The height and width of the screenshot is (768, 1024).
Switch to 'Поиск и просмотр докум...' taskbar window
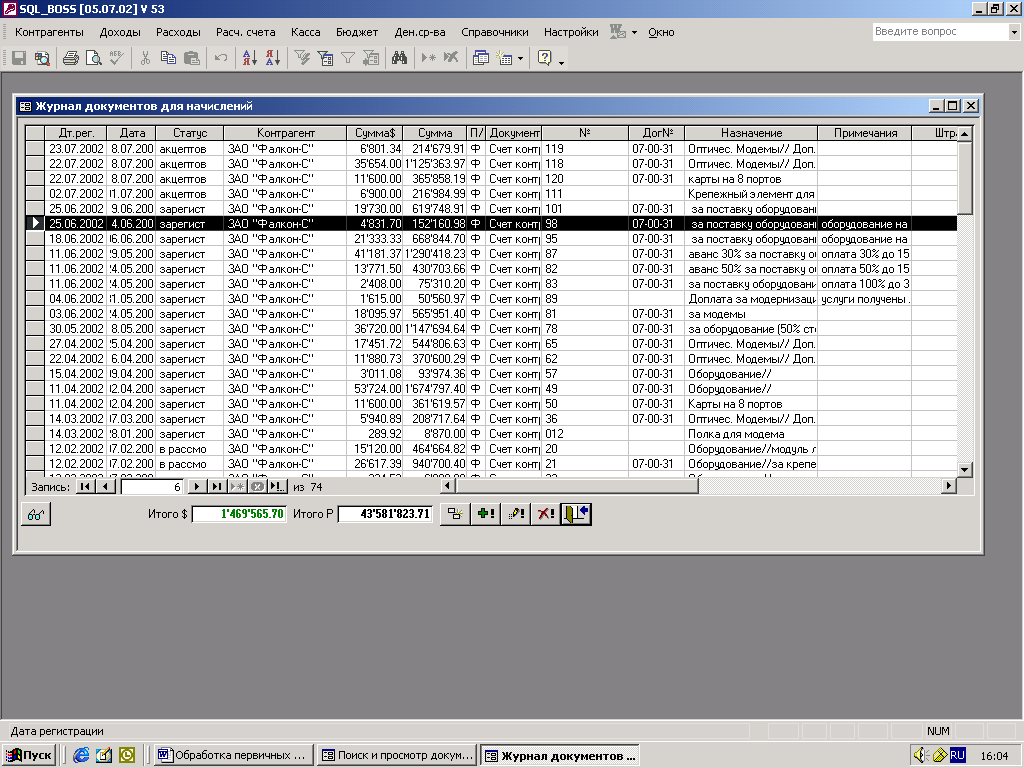[397, 756]
